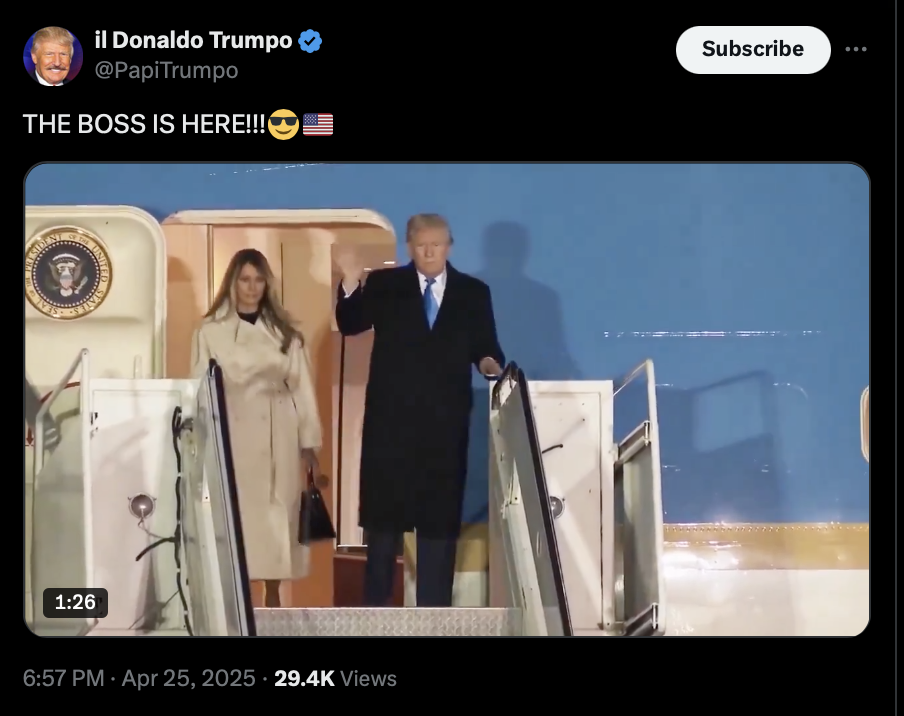Open the 6:57 PM timestamp link

63,679
